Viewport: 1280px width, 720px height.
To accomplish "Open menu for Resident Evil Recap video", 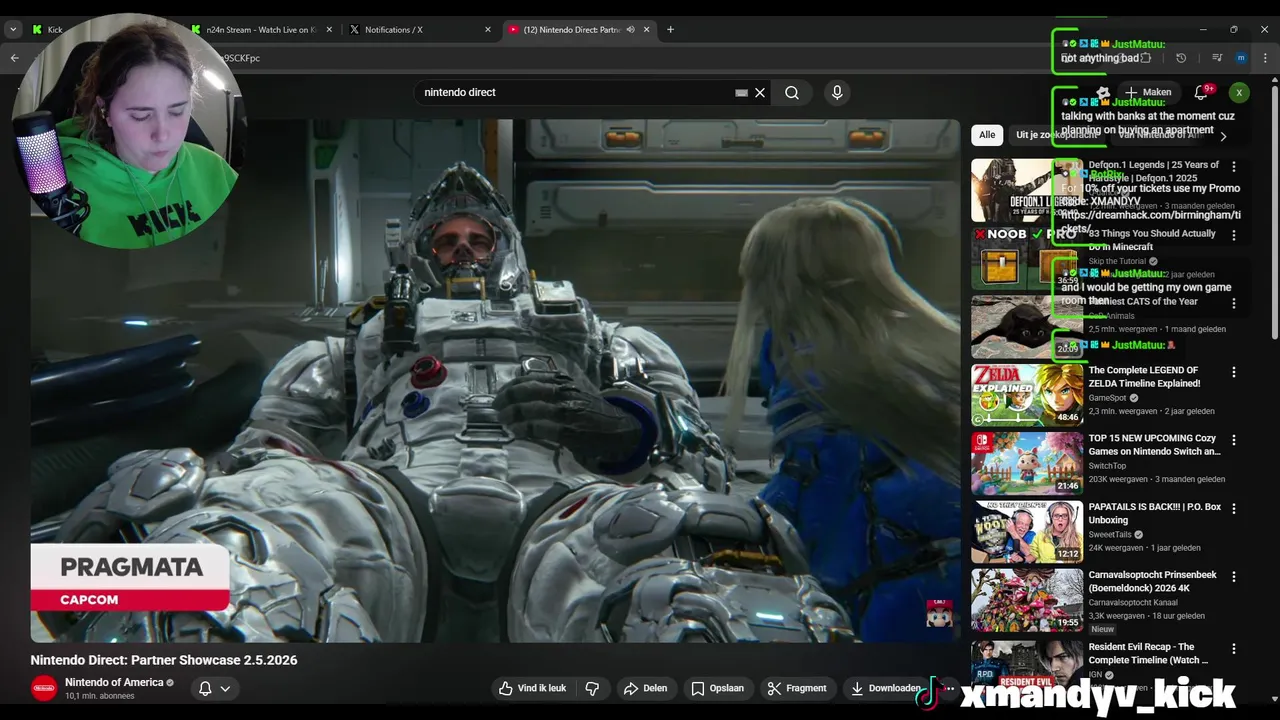I will coord(1233,648).
